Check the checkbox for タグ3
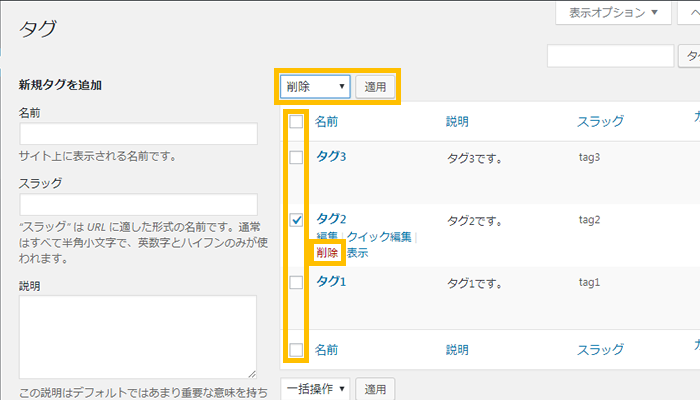 296,157
